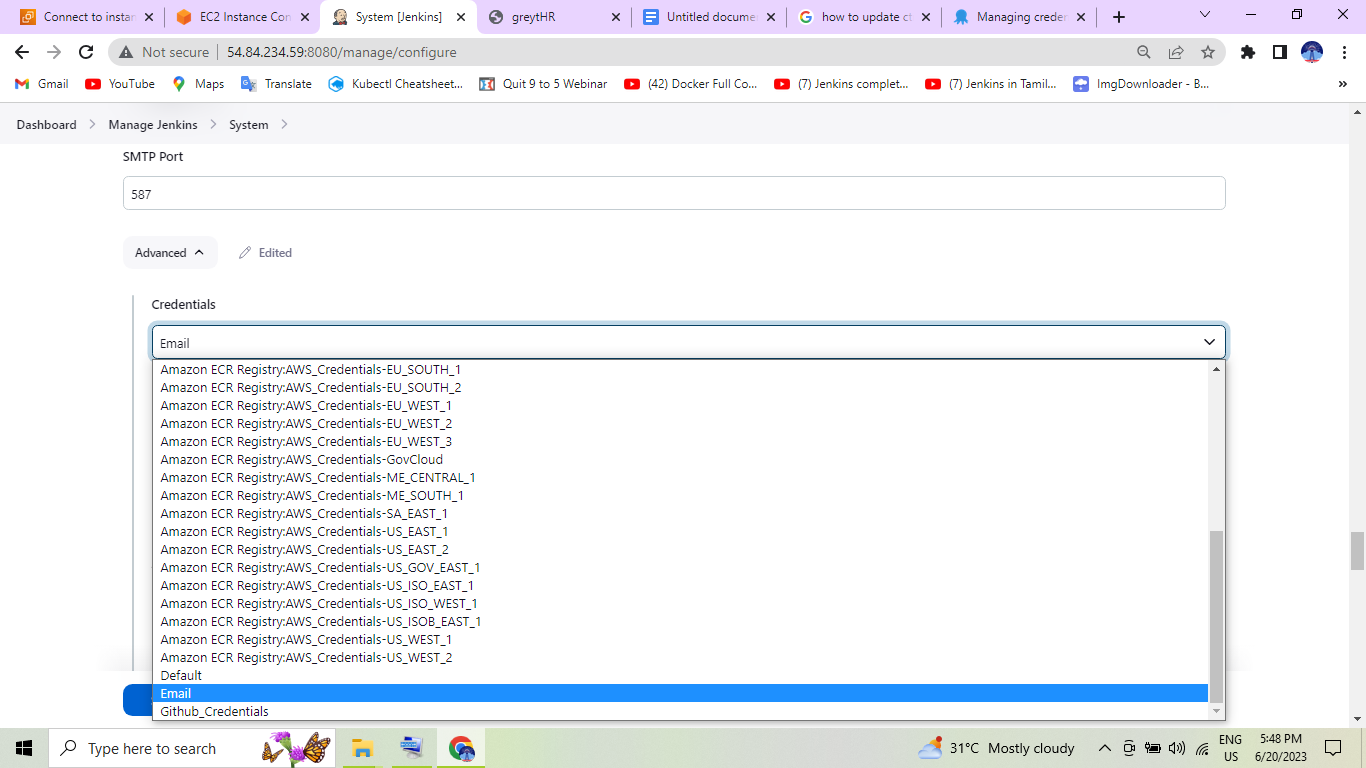Select AWS_Credentials-US_GOV_EAST_1 option

[x=680, y=568]
